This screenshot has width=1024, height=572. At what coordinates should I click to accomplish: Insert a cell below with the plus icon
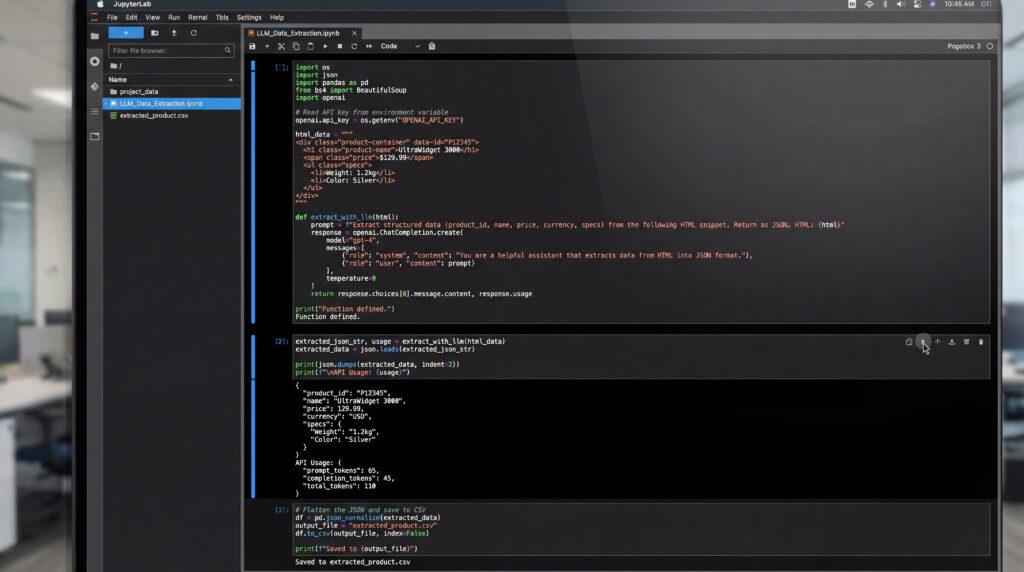266,46
